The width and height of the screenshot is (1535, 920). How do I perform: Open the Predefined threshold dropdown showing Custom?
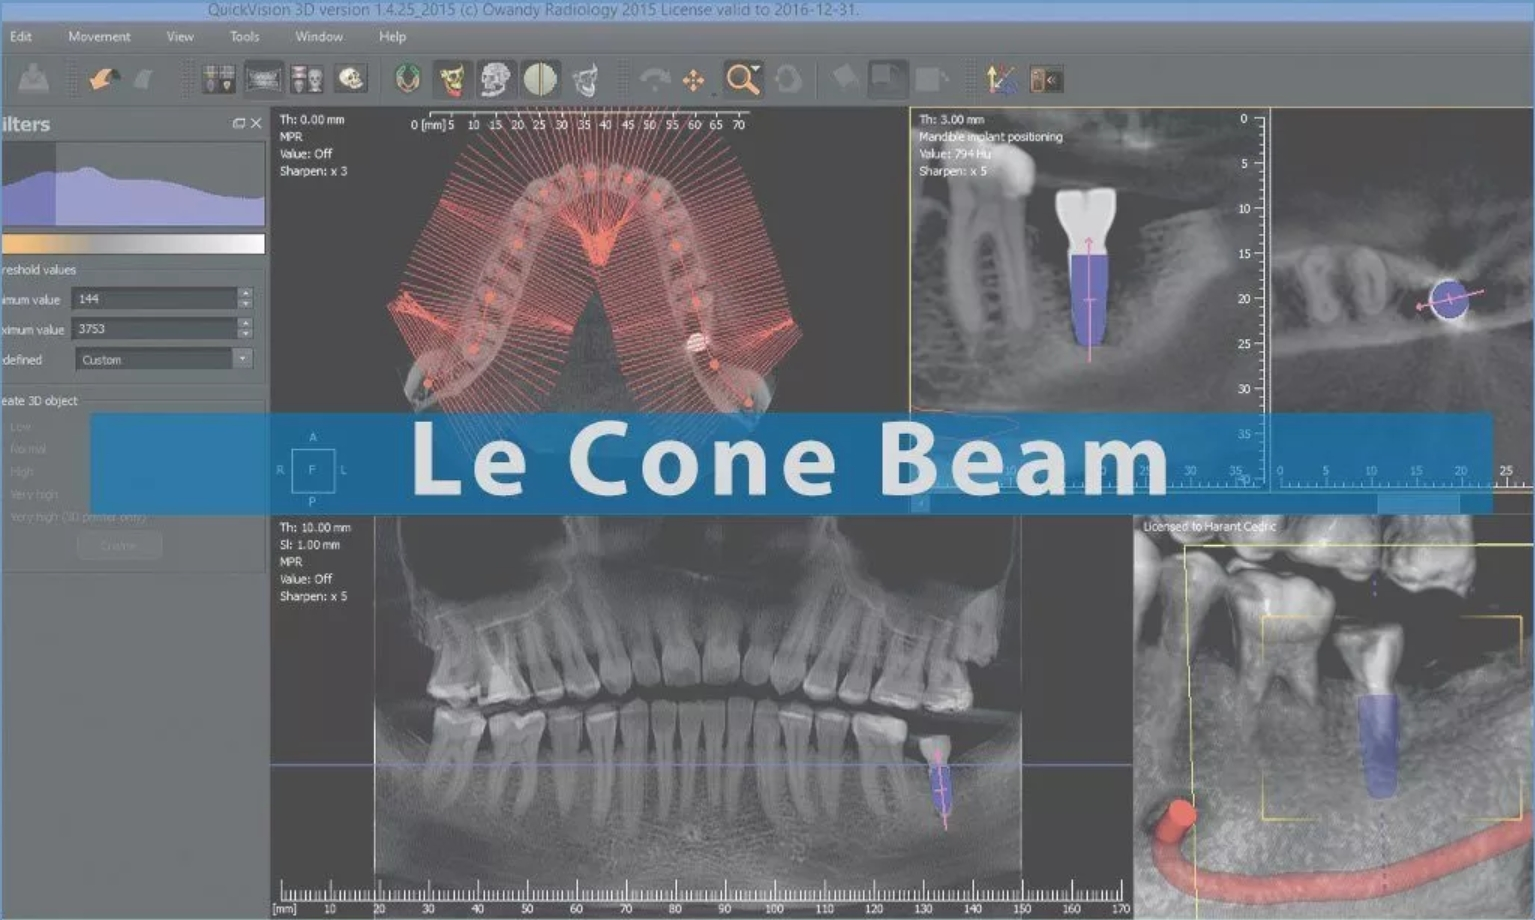pyautogui.click(x=160, y=359)
